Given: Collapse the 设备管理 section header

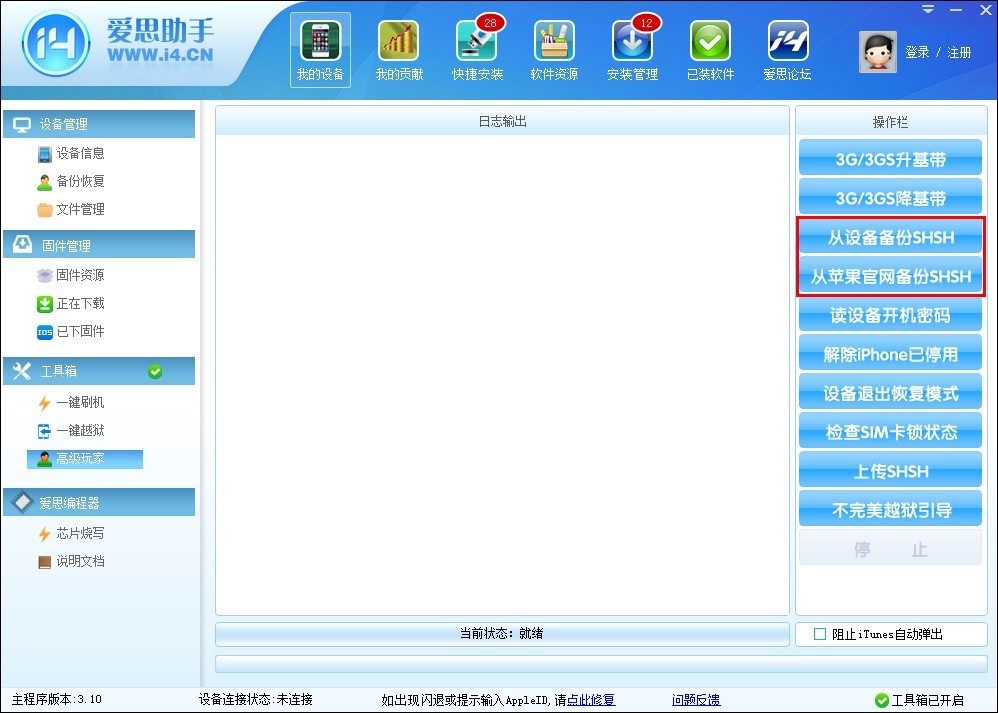Looking at the screenshot, I should pos(99,124).
